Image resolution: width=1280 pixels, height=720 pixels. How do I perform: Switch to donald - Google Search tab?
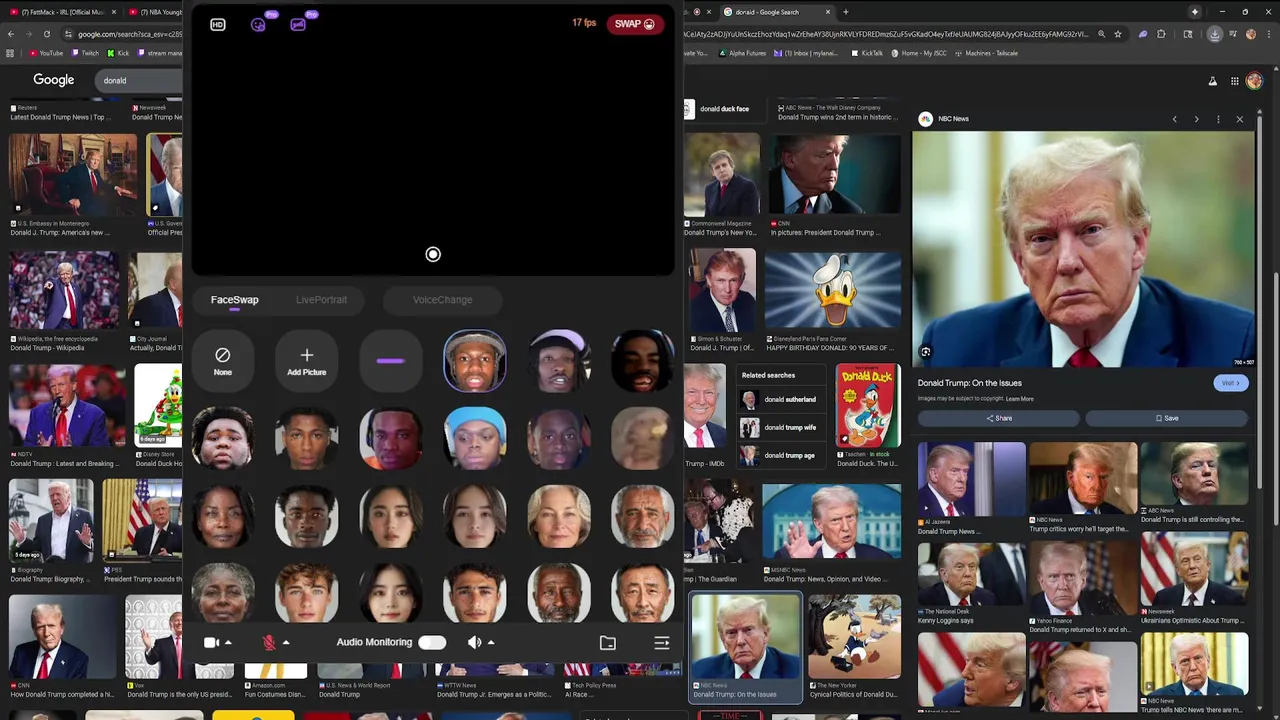(776, 12)
